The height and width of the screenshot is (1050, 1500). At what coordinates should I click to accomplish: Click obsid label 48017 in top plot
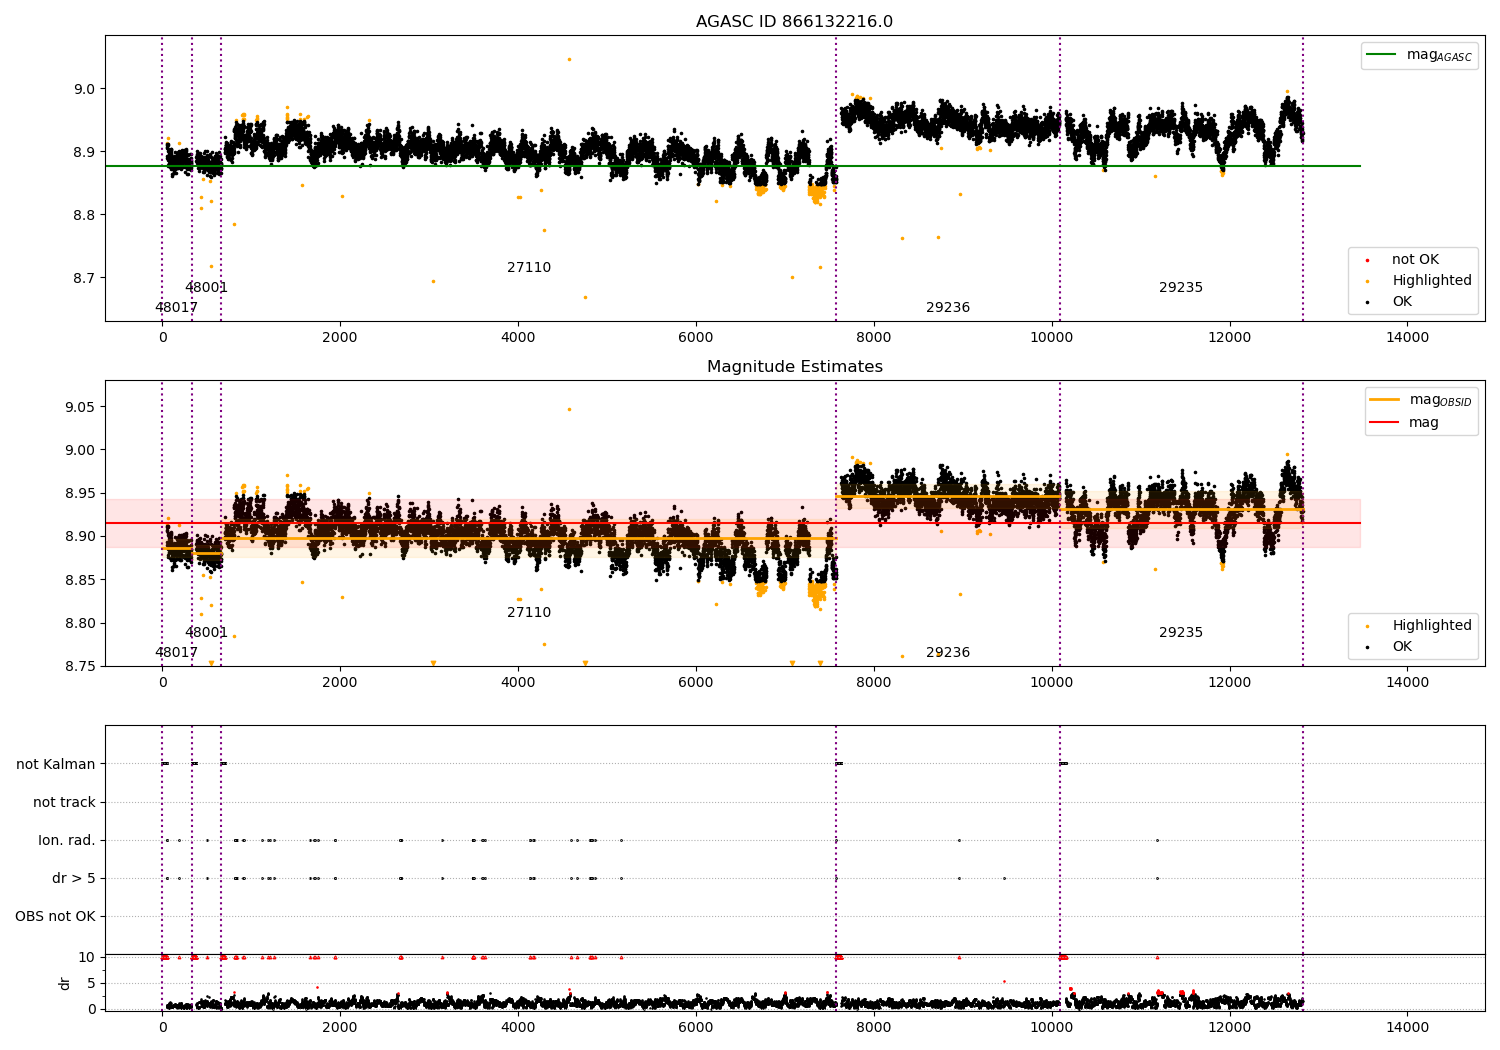coord(176,308)
